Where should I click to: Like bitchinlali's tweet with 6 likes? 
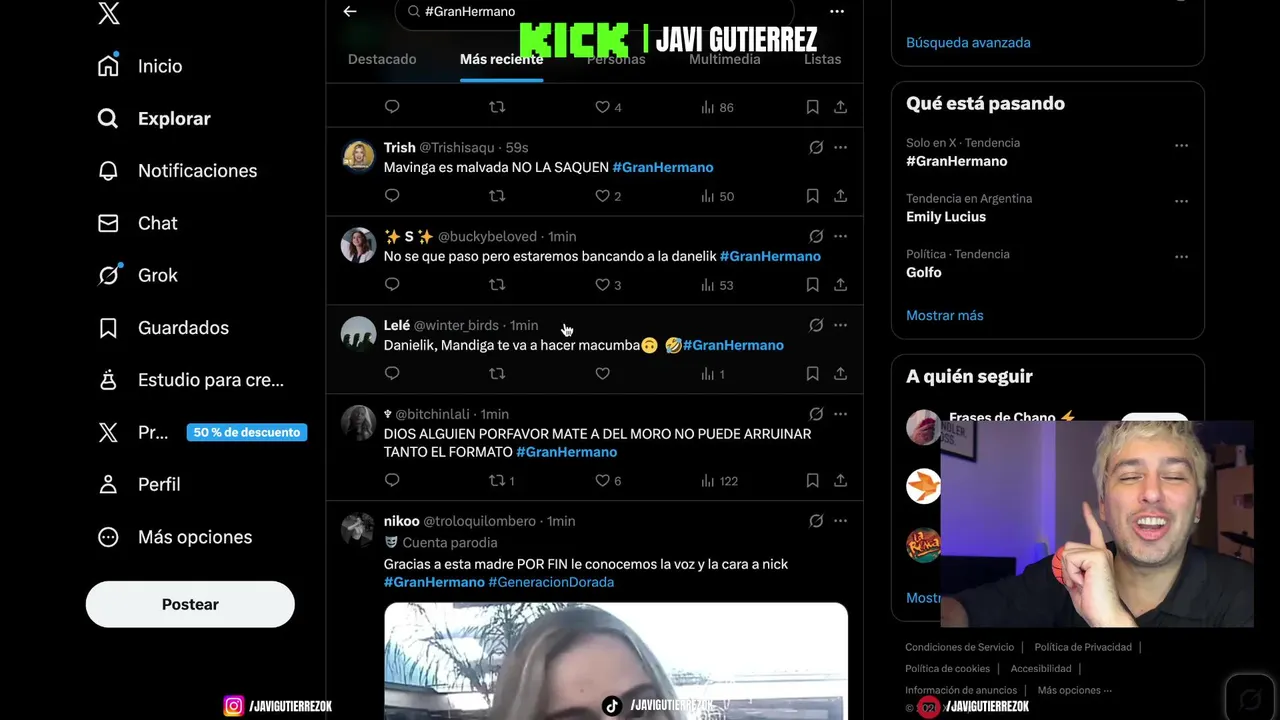[608, 481]
